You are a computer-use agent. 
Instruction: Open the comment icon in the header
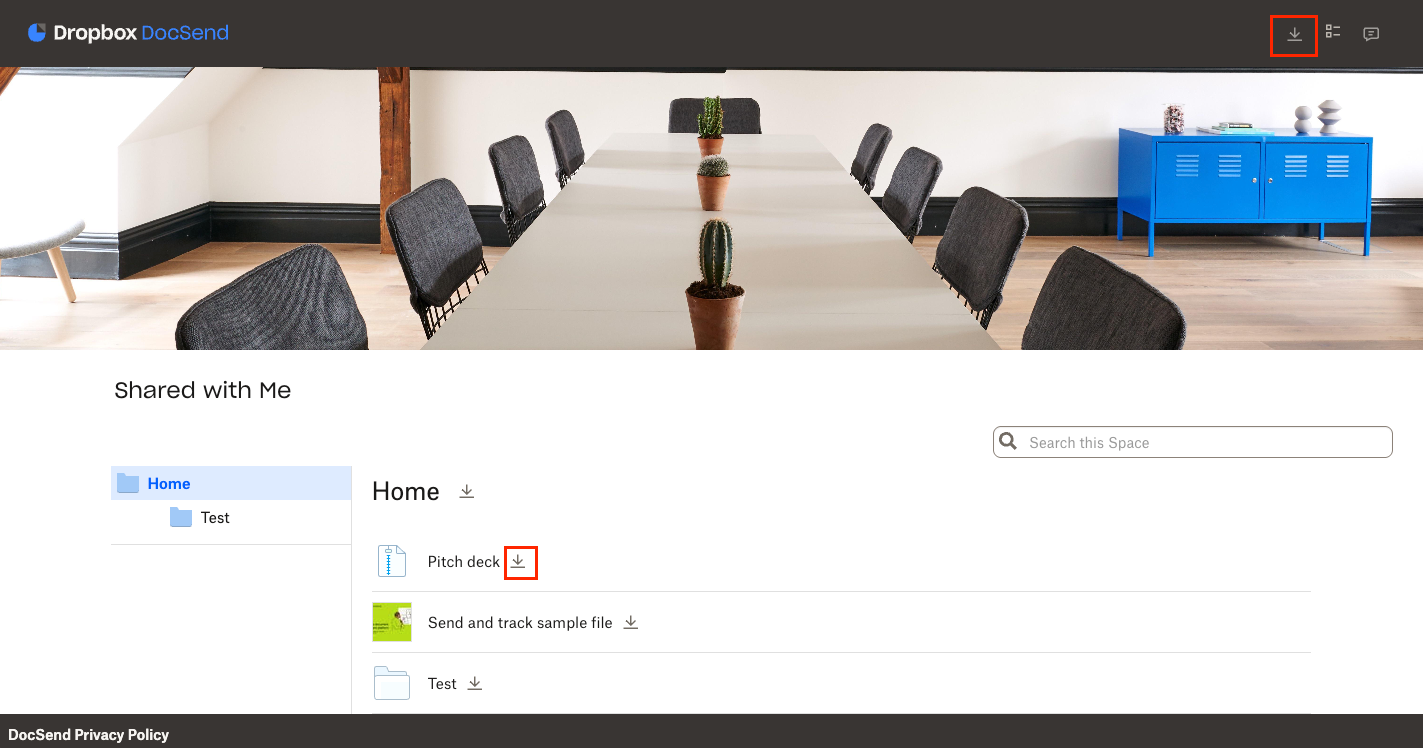pyautogui.click(x=1371, y=34)
